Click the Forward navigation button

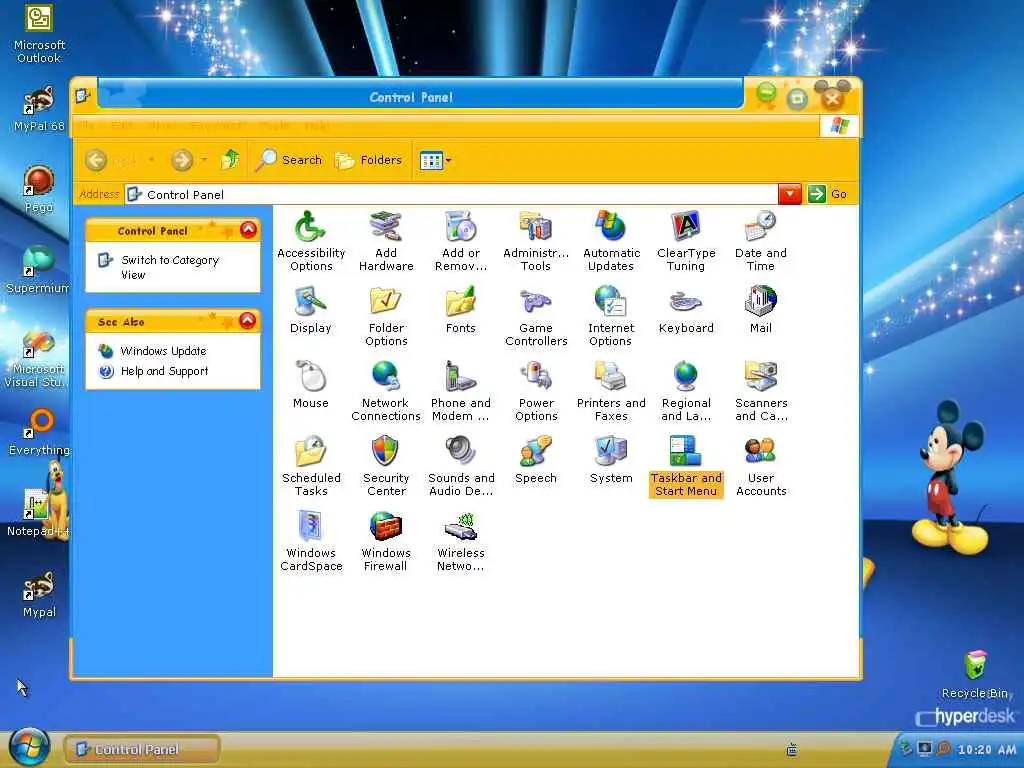coord(182,160)
